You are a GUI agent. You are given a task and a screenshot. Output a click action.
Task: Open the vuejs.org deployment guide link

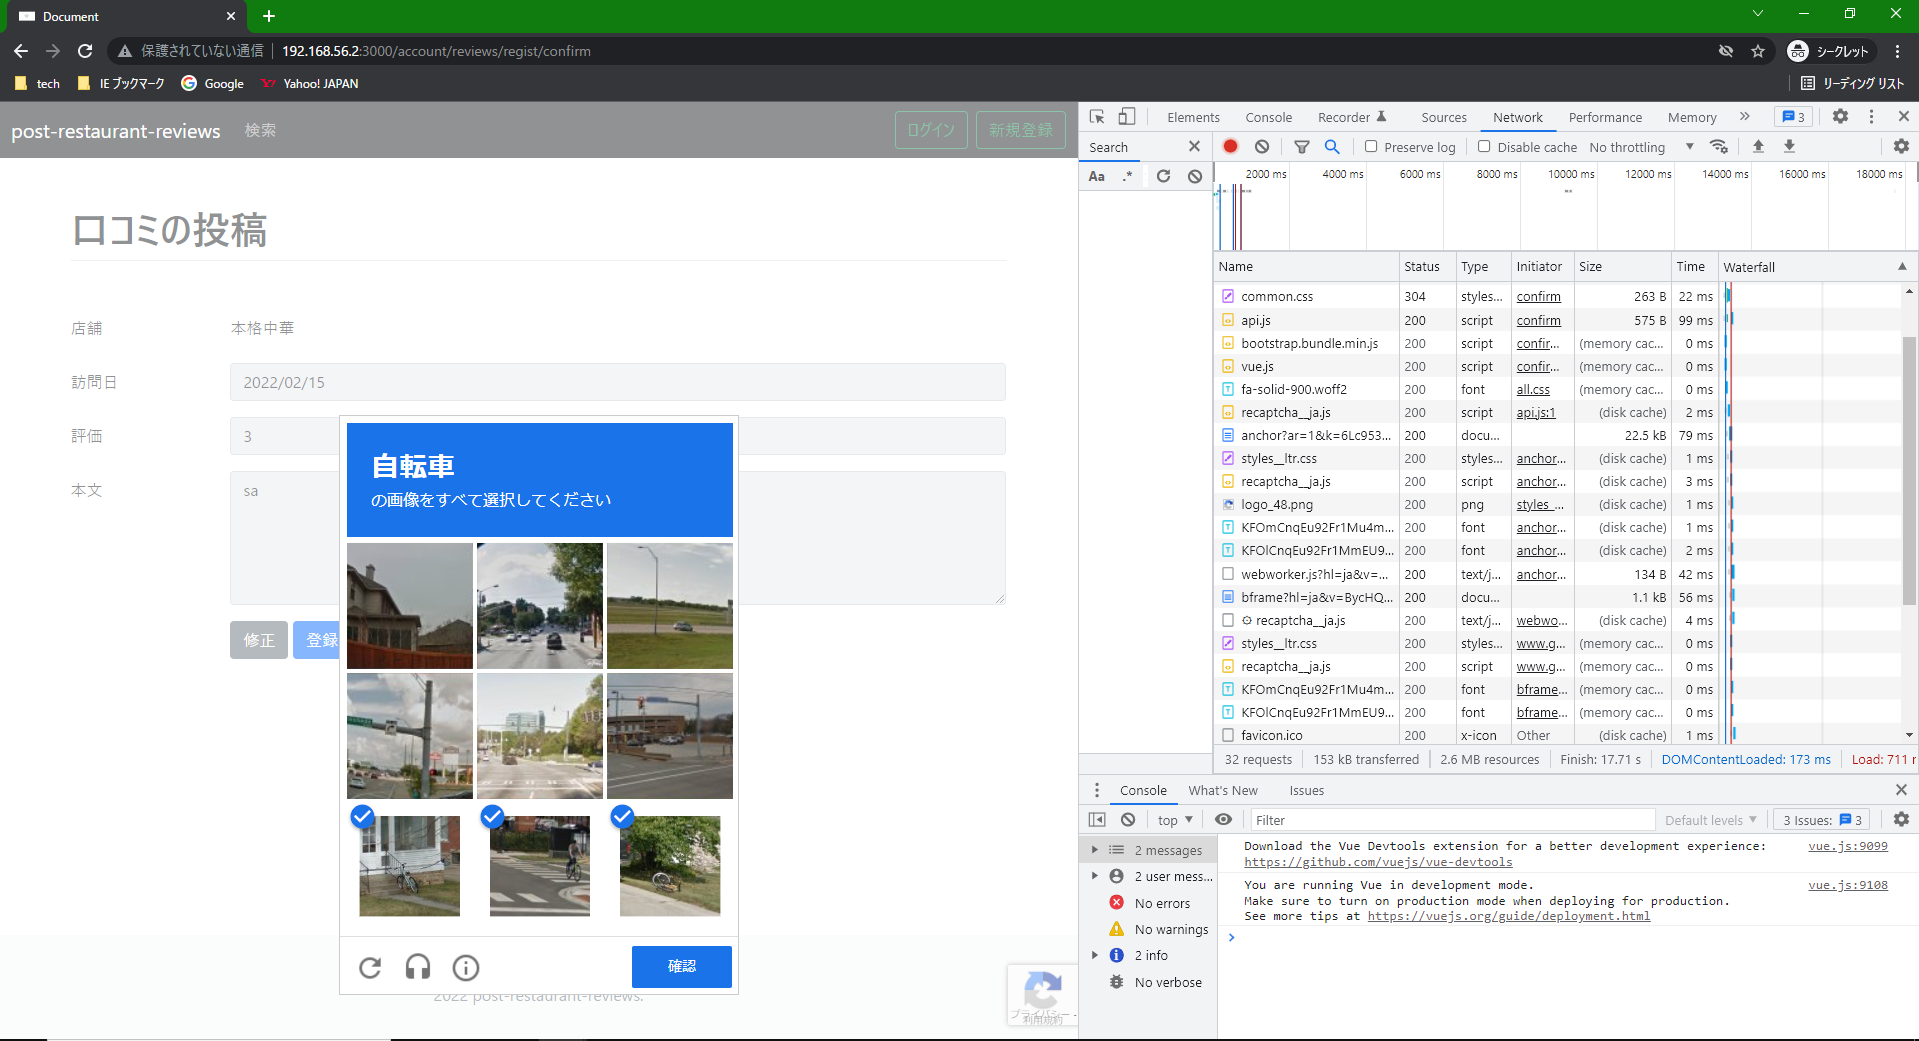point(1508,916)
